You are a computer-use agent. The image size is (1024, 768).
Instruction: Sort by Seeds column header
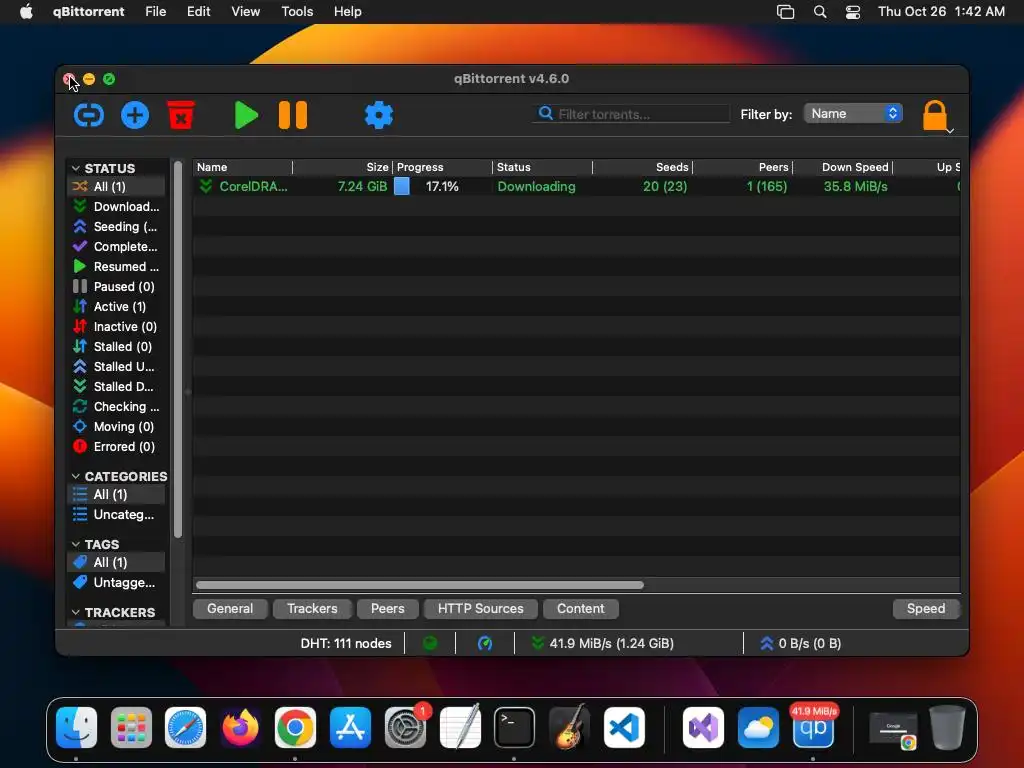pyautogui.click(x=643, y=167)
